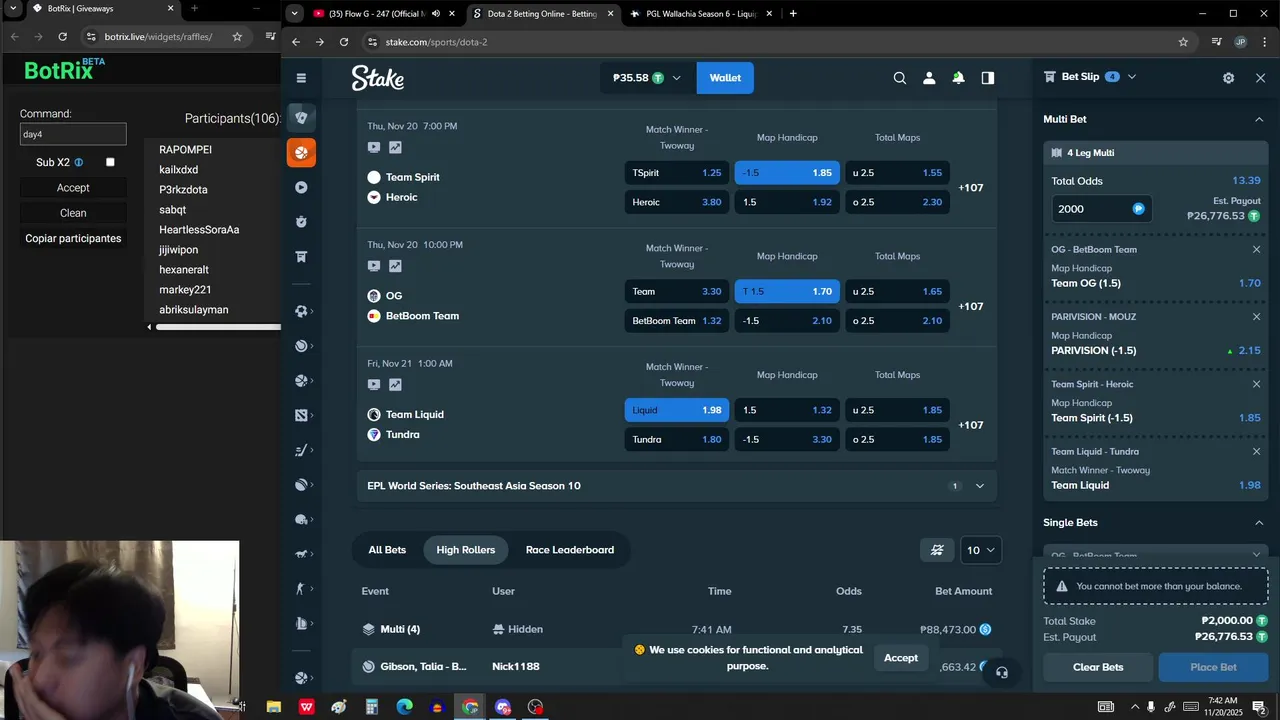1280x720 pixels.
Task: Open live stream for Team Spirit vs Heroic
Action: (x=374, y=147)
